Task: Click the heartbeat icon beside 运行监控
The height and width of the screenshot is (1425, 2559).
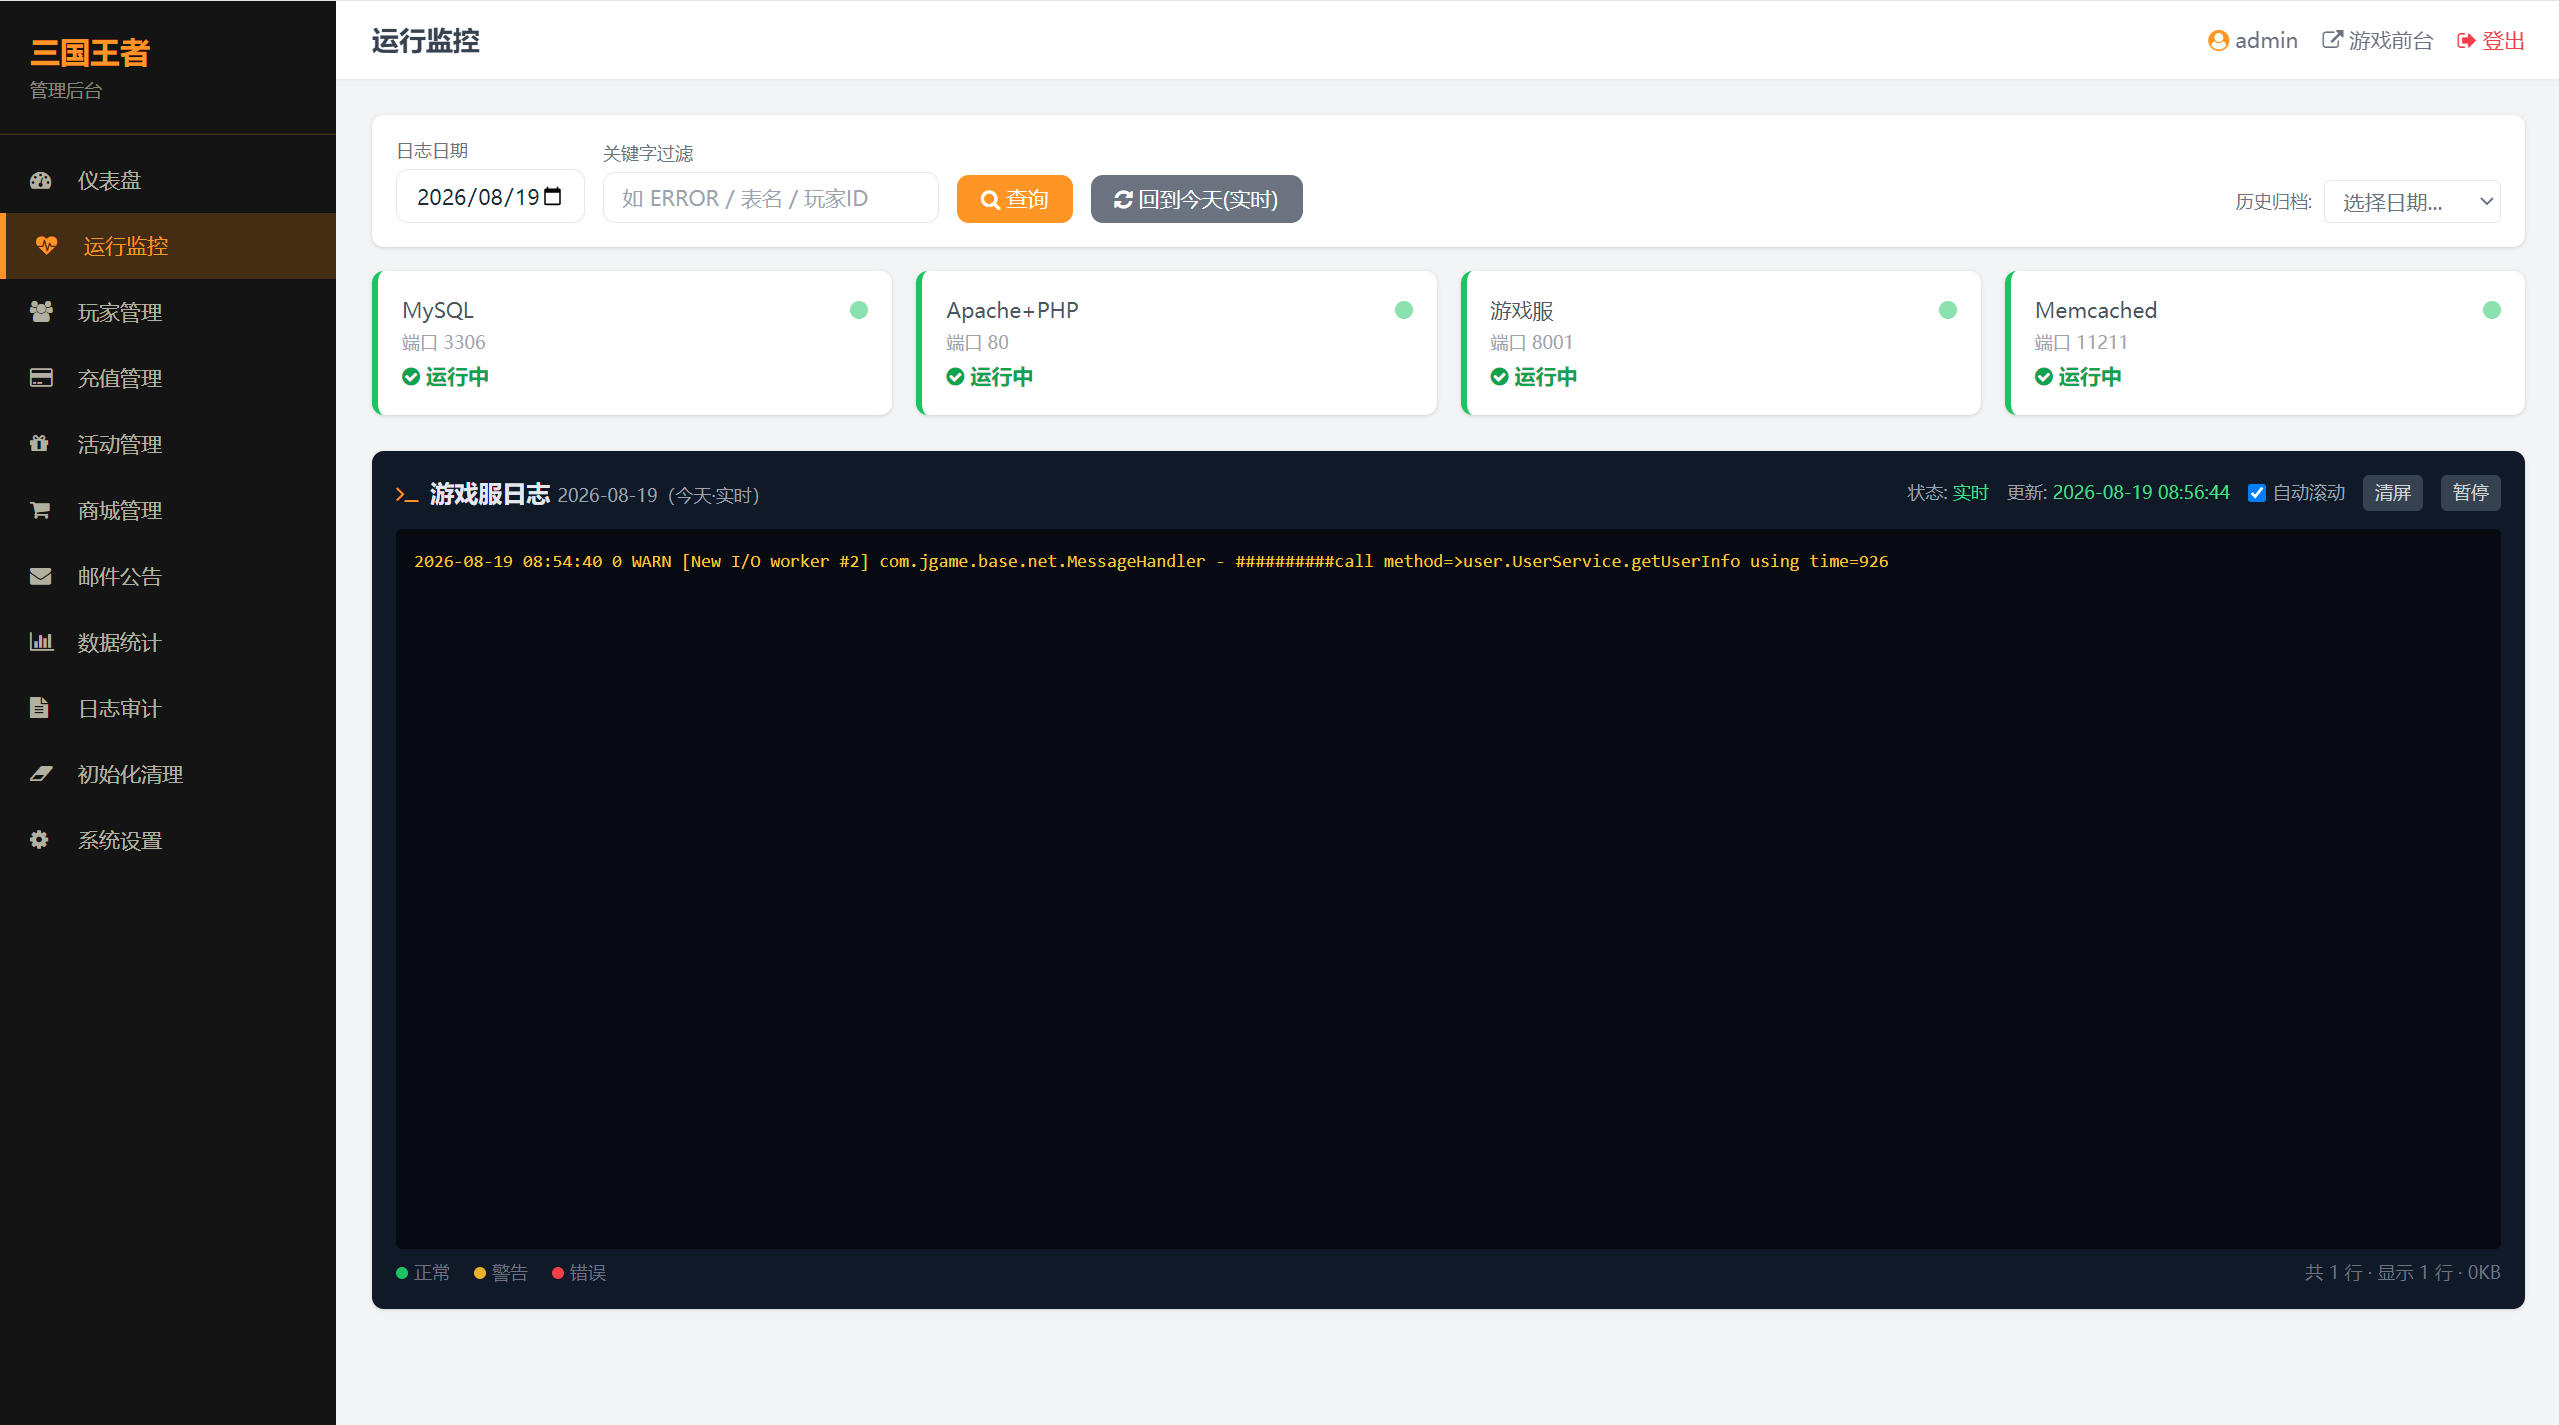Action: (x=46, y=245)
